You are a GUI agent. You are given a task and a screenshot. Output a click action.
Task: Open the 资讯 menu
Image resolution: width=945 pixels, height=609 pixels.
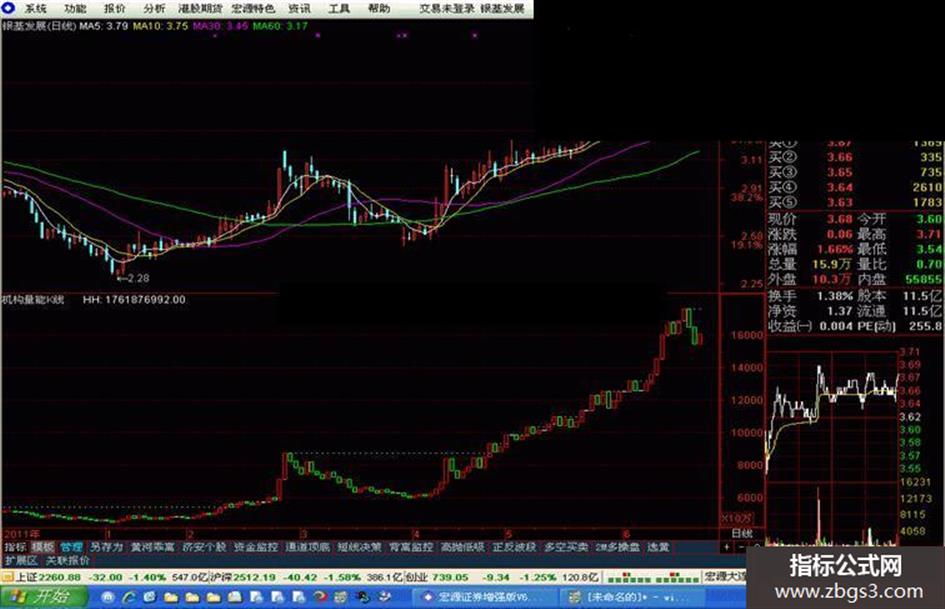[300, 8]
